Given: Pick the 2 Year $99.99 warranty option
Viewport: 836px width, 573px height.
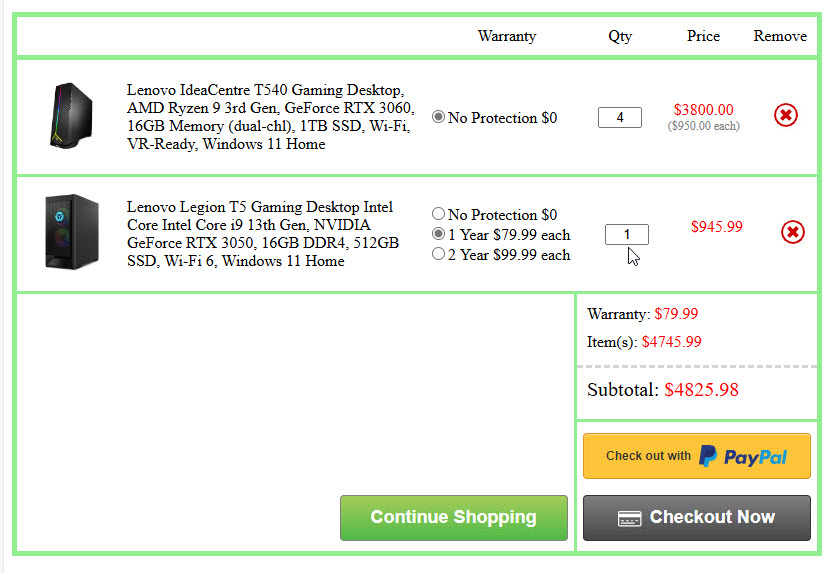Looking at the screenshot, I should [x=438, y=254].
